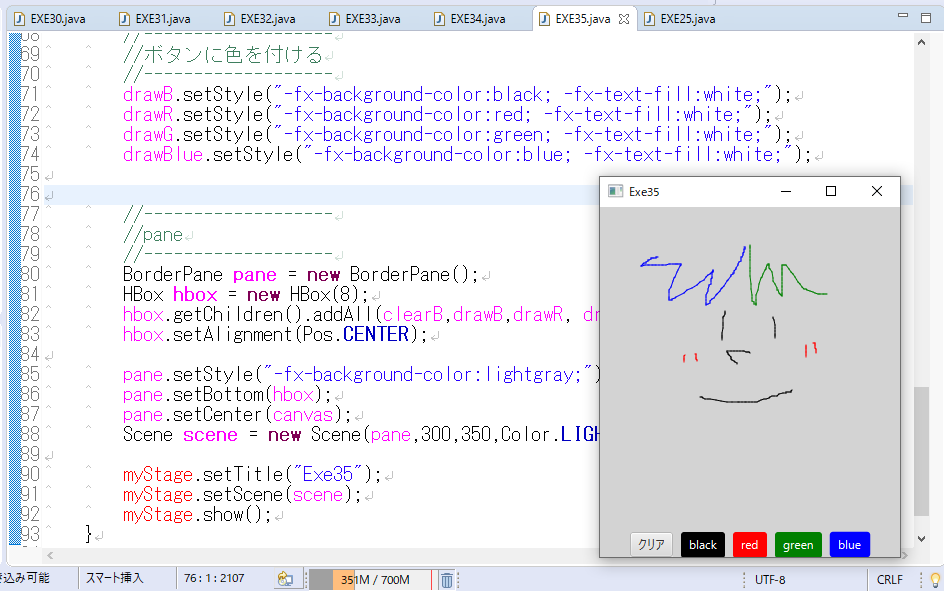Switch to the EXE34.java editor tab
Screen dimensions: 944x591
(x=471, y=19)
